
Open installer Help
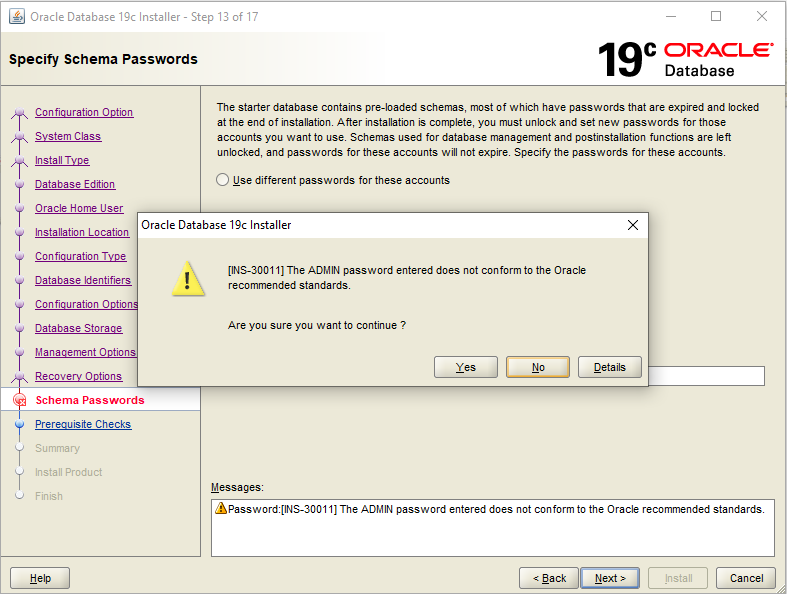click(x=40, y=578)
